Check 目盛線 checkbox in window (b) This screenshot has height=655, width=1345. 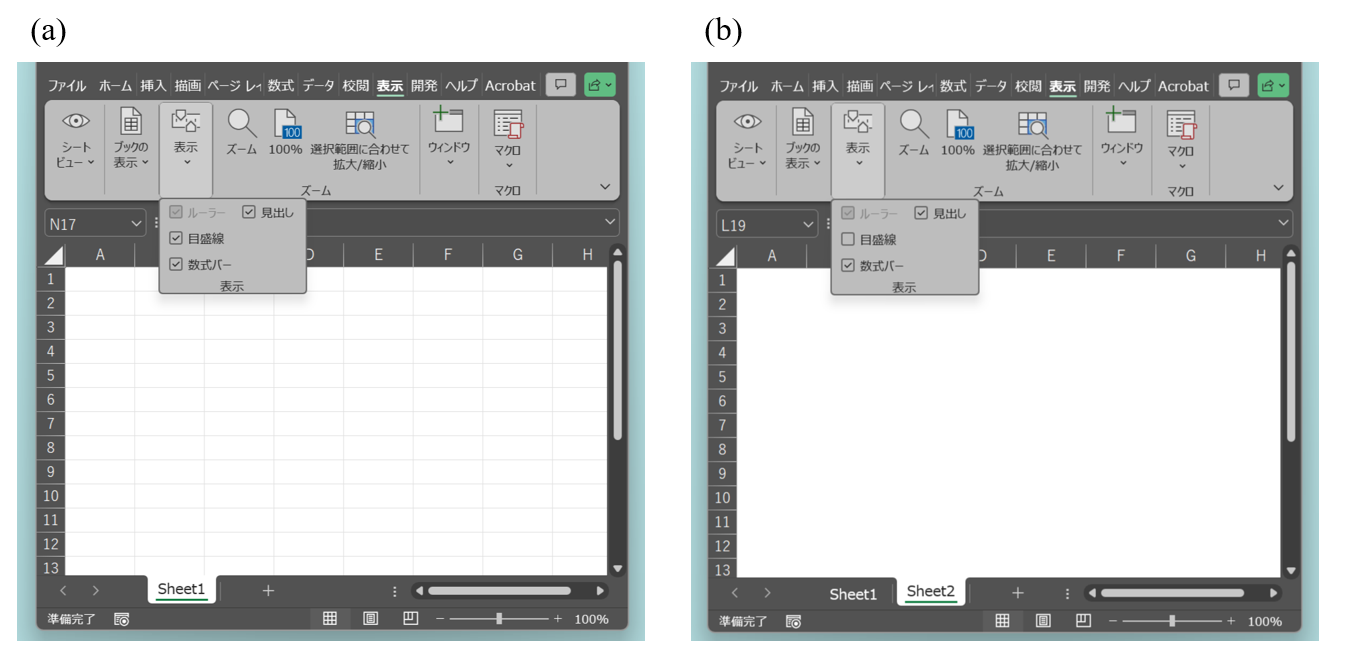(848, 239)
